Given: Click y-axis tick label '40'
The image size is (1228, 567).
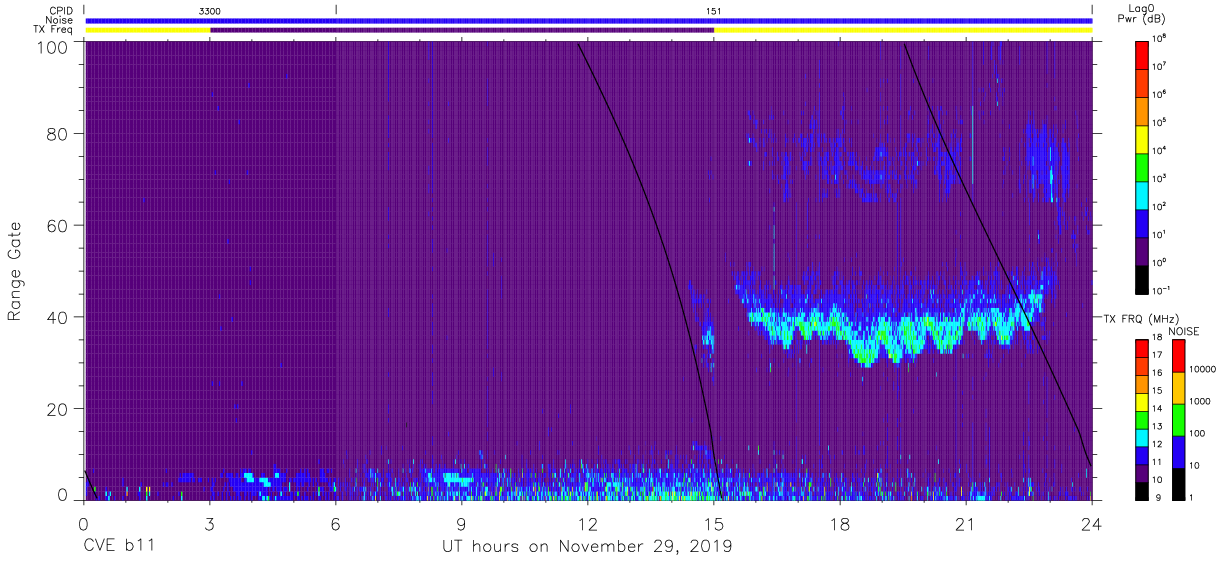Looking at the screenshot, I should pyautogui.click(x=56, y=317).
